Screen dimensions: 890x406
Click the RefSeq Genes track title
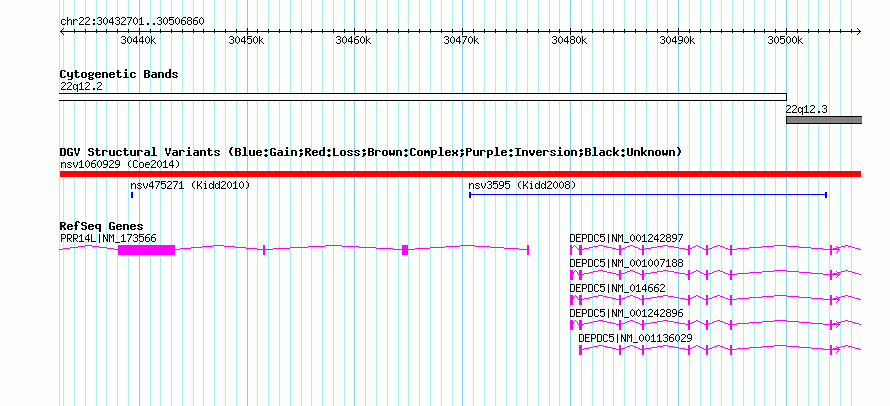pyautogui.click(x=102, y=227)
